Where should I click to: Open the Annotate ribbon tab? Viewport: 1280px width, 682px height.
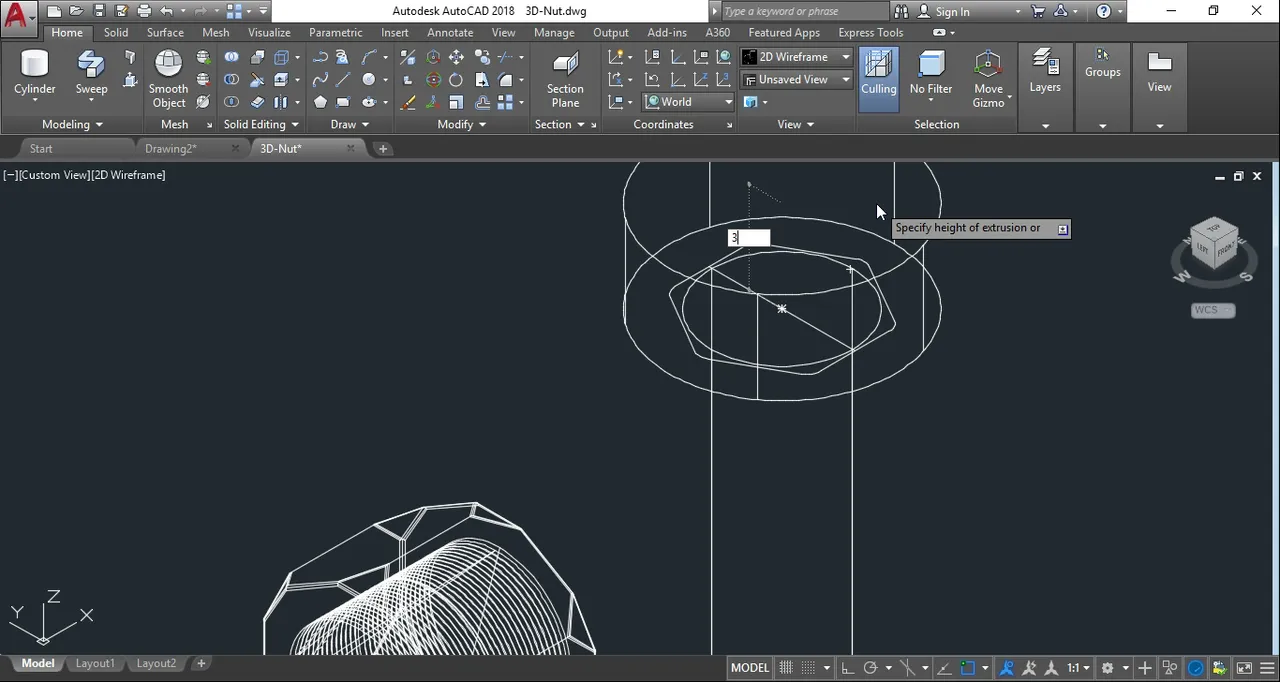[450, 32]
